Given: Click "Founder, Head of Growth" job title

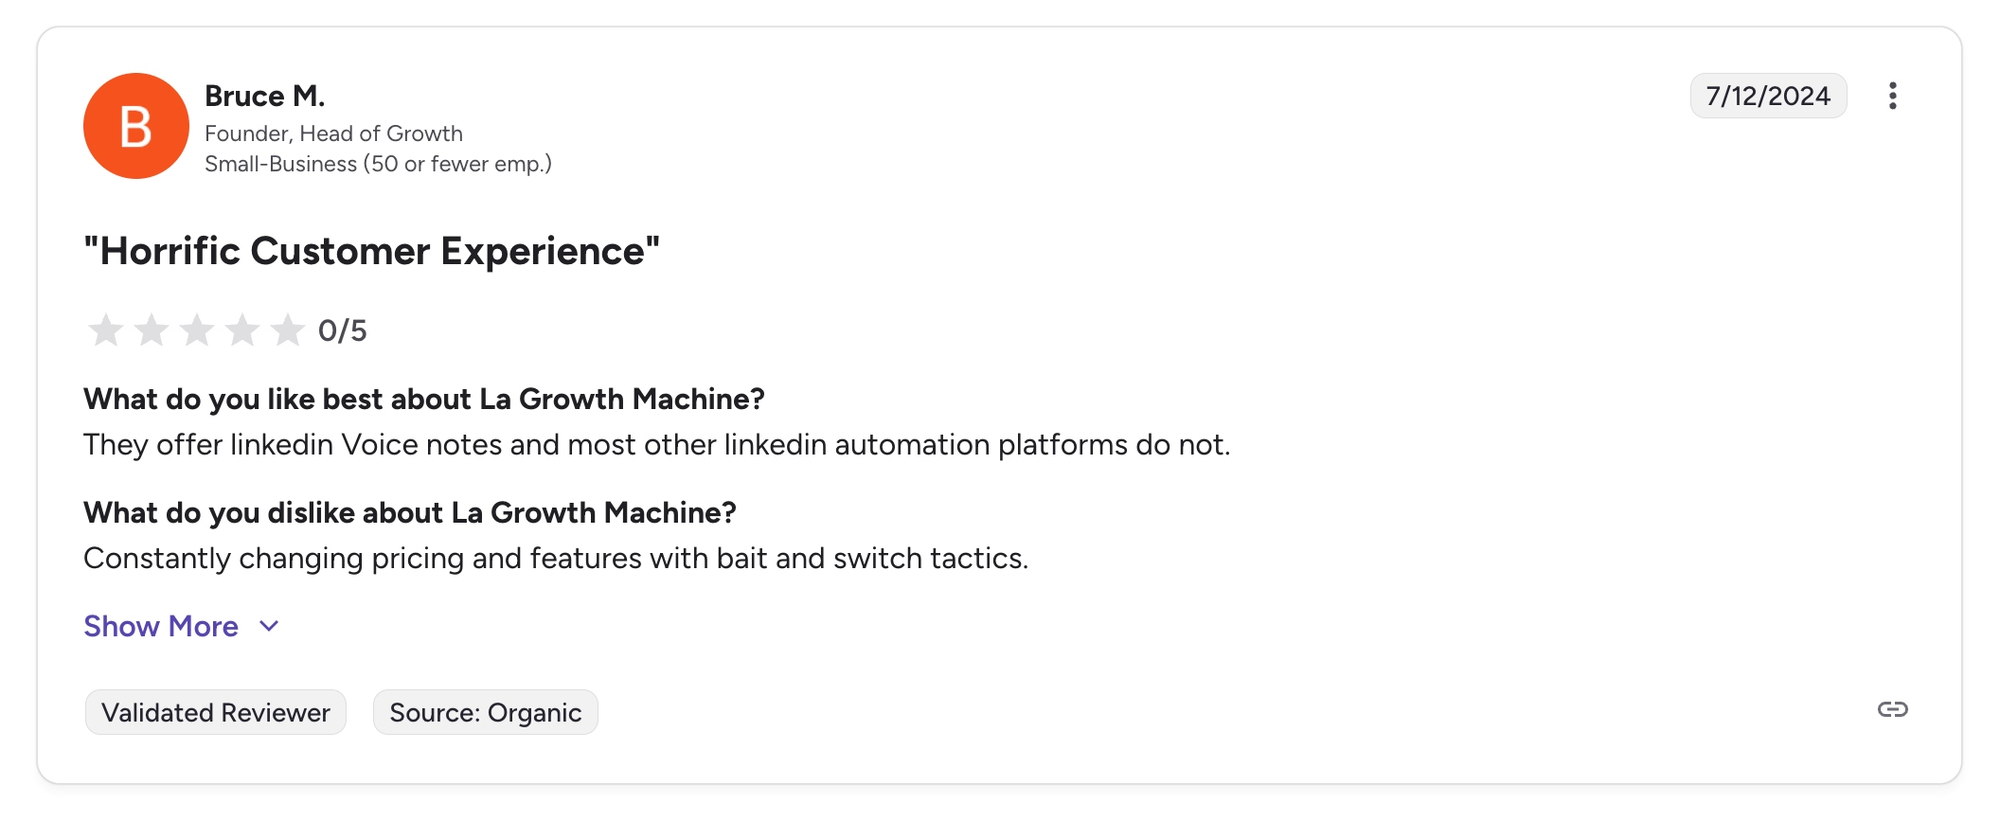Looking at the screenshot, I should point(333,133).
